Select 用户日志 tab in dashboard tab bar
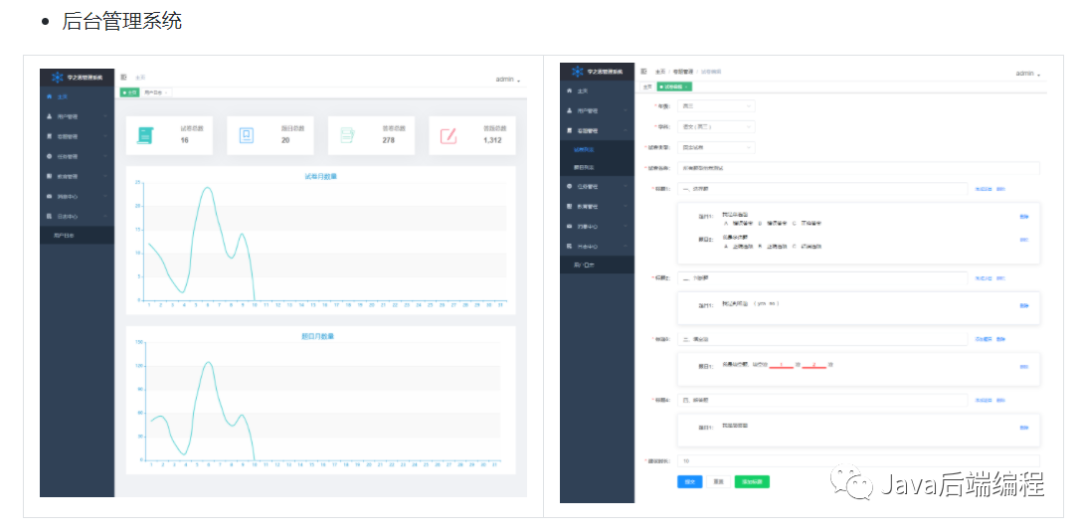 pos(155,92)
